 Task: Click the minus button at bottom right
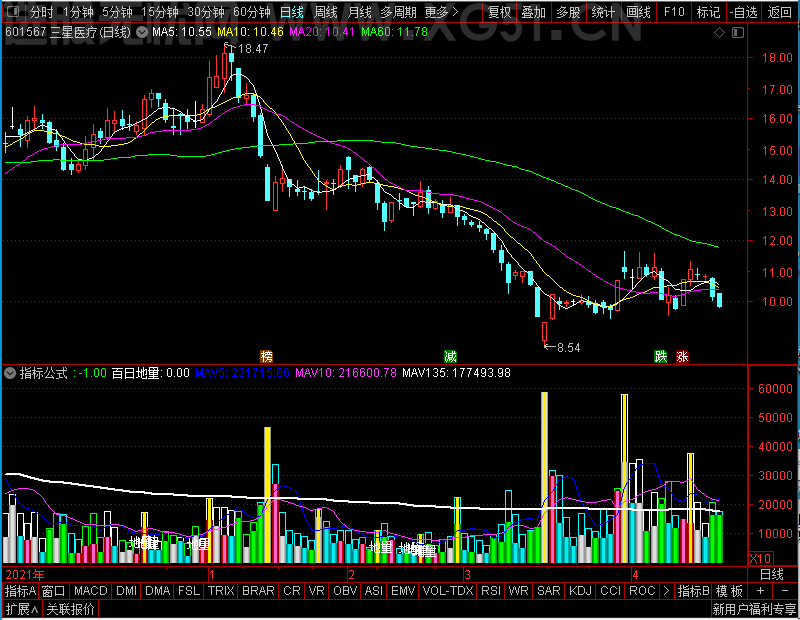[x=785, y=591]
